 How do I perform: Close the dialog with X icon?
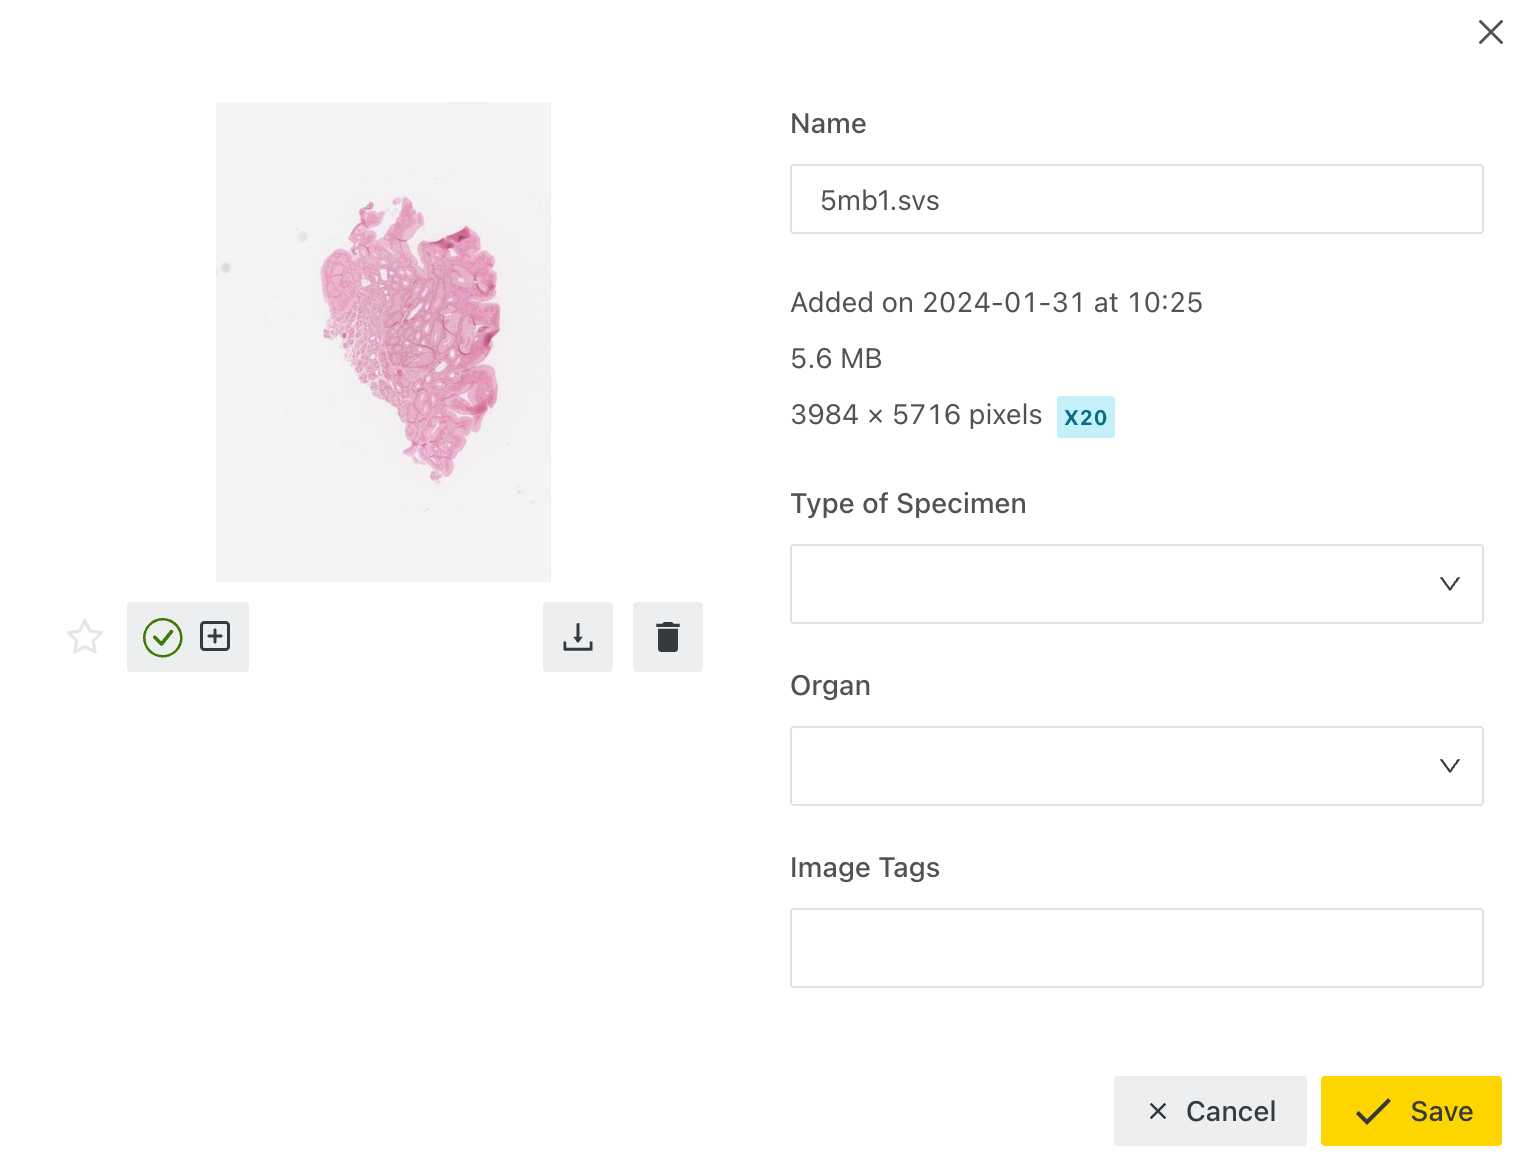coord(1491,32)
